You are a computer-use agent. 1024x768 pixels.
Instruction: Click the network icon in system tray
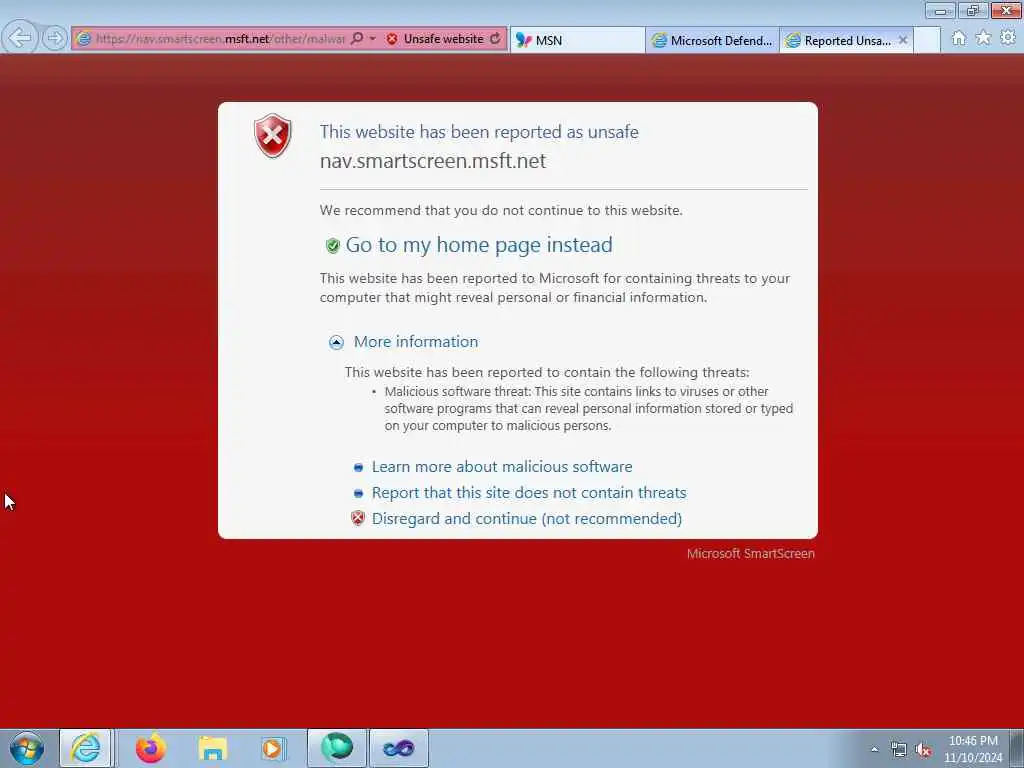pos(899,750)
